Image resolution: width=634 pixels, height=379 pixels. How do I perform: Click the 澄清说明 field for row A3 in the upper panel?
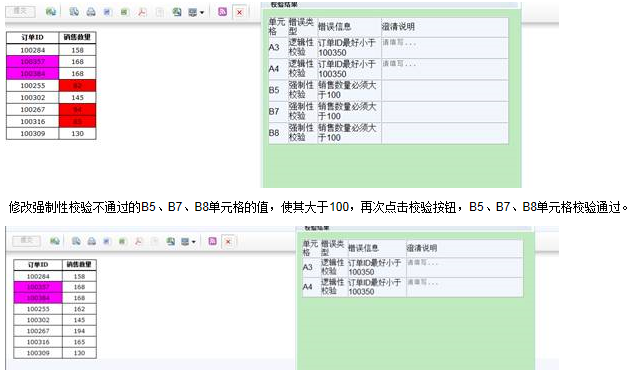[x=444, y=48]
